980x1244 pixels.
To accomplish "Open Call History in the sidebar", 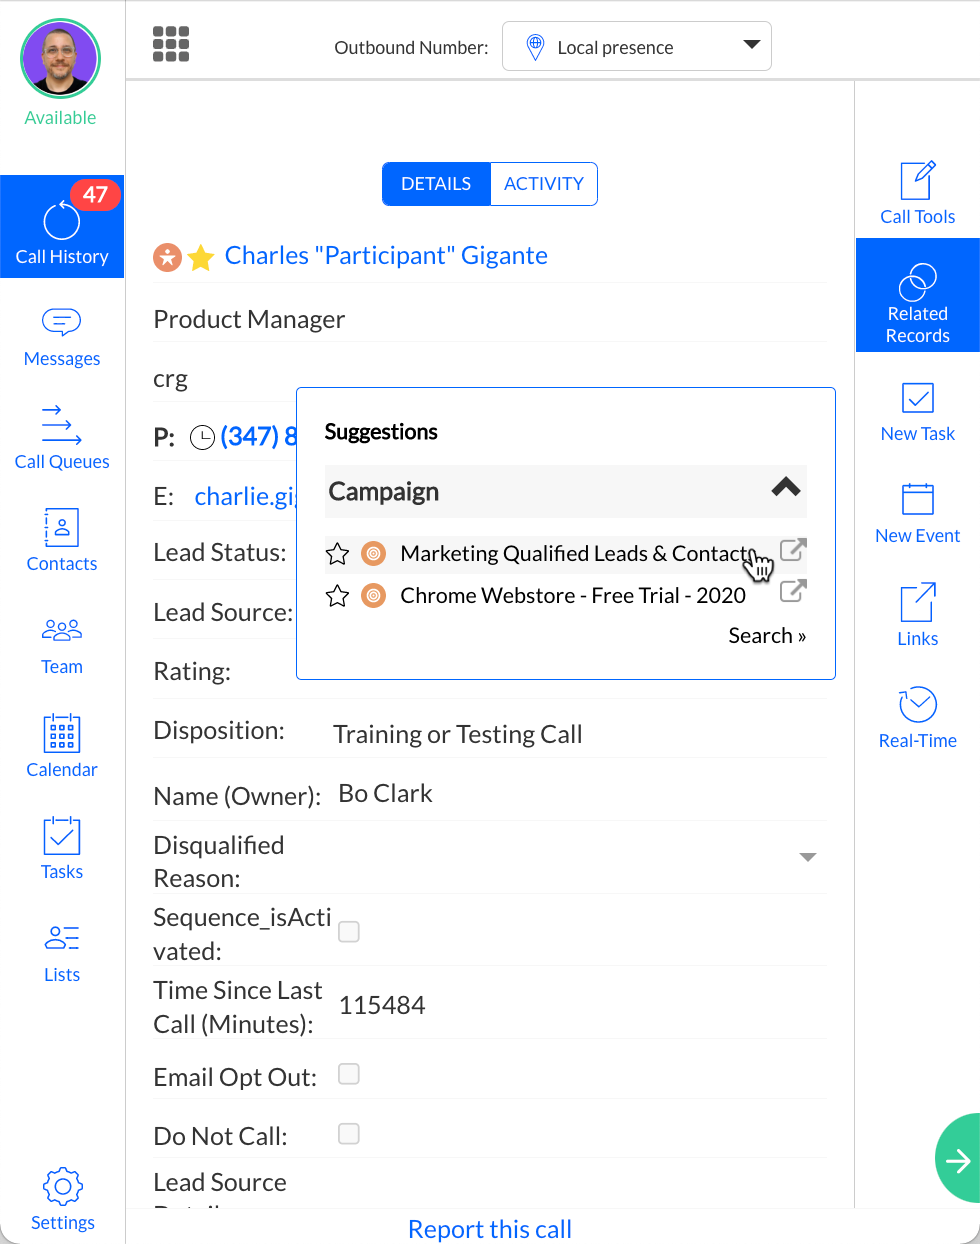I will click(62, 228).
